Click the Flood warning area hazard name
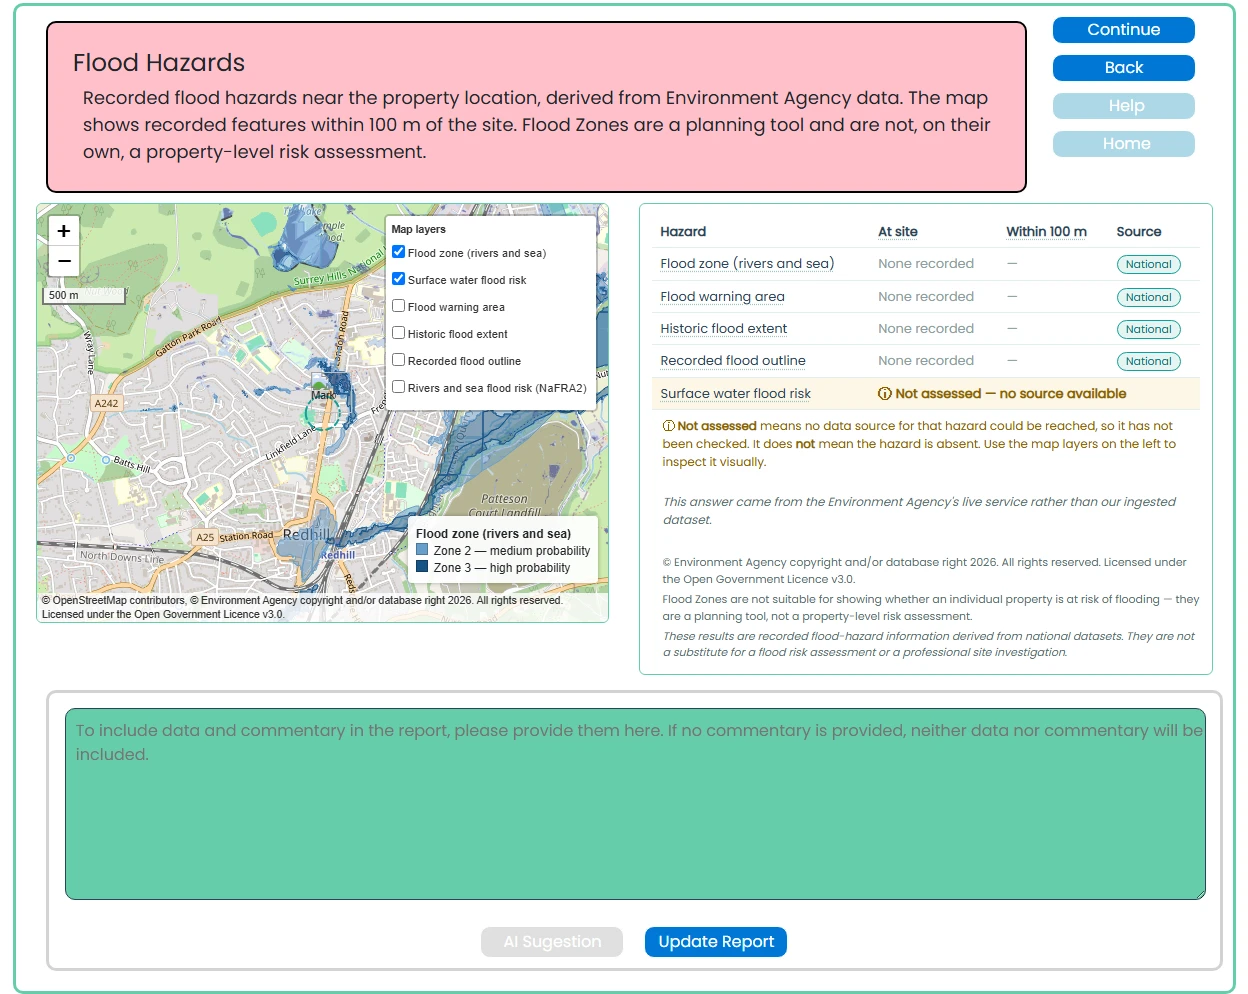This screenshot has width=1248, height=994. (x=722, y=297)
